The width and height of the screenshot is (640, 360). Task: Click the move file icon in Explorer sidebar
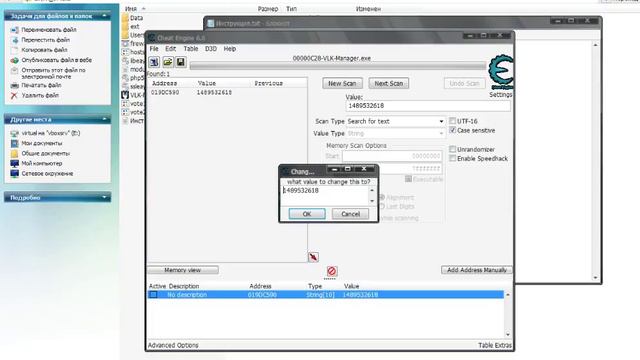pyautogui.click(x=14, y=40)
